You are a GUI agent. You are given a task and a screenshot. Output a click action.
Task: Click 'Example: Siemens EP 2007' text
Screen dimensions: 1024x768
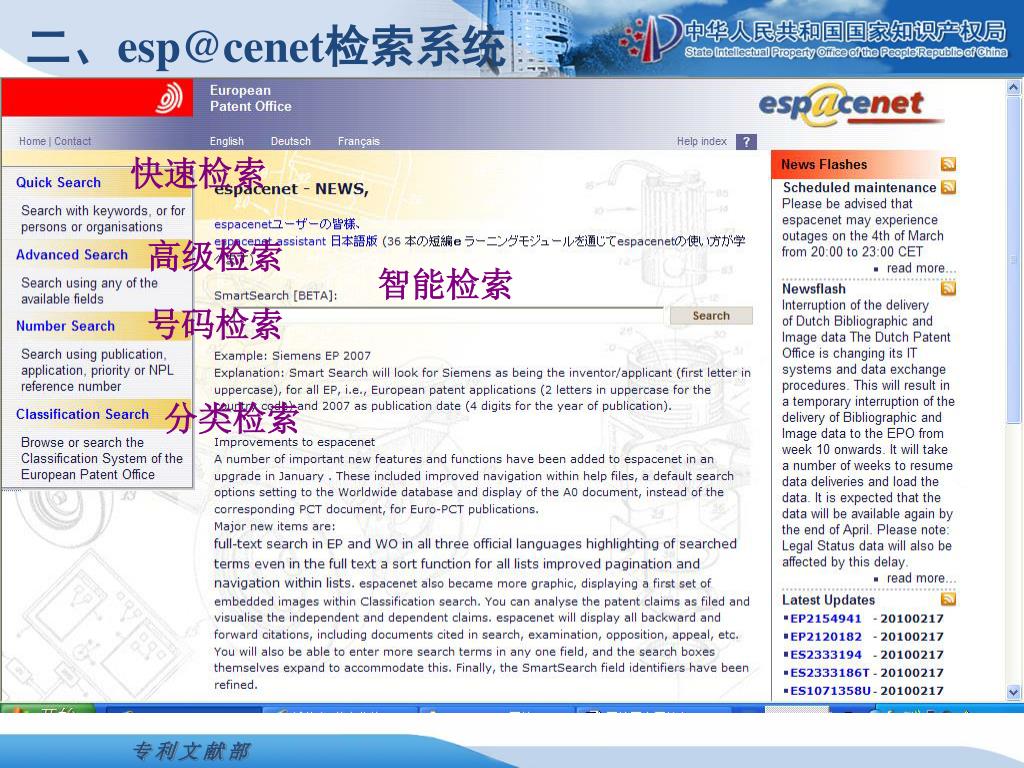click(x=292, y=356)
